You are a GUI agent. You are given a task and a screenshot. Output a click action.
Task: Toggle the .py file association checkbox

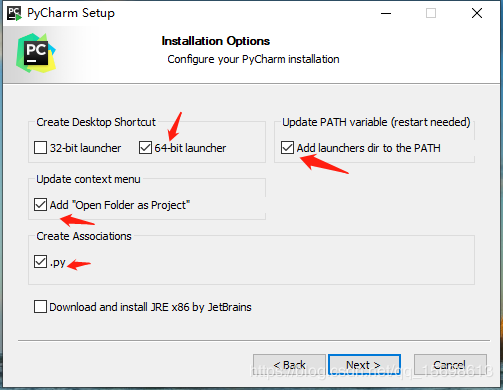click(40, 262)
